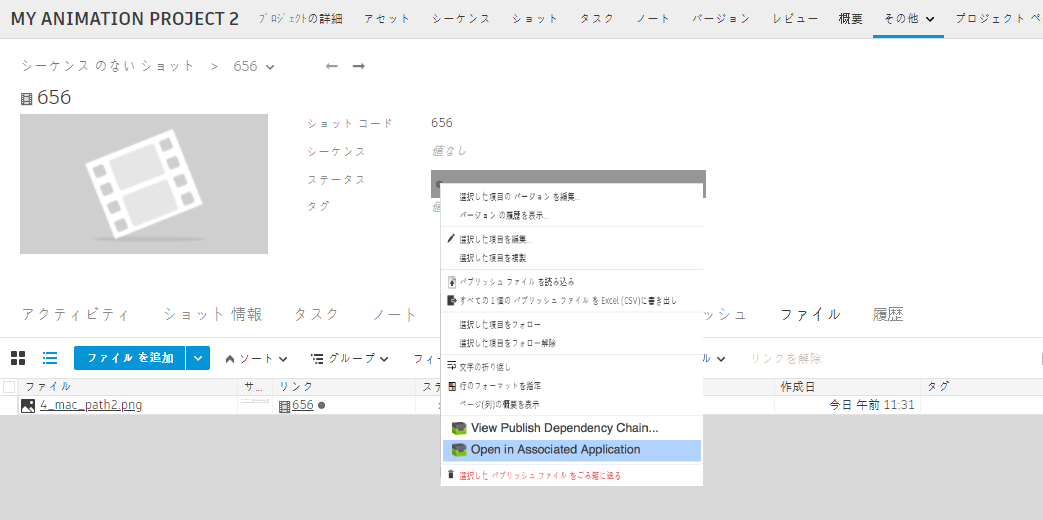Click the pencil edit icon in context menu

[x=451, y=238]
